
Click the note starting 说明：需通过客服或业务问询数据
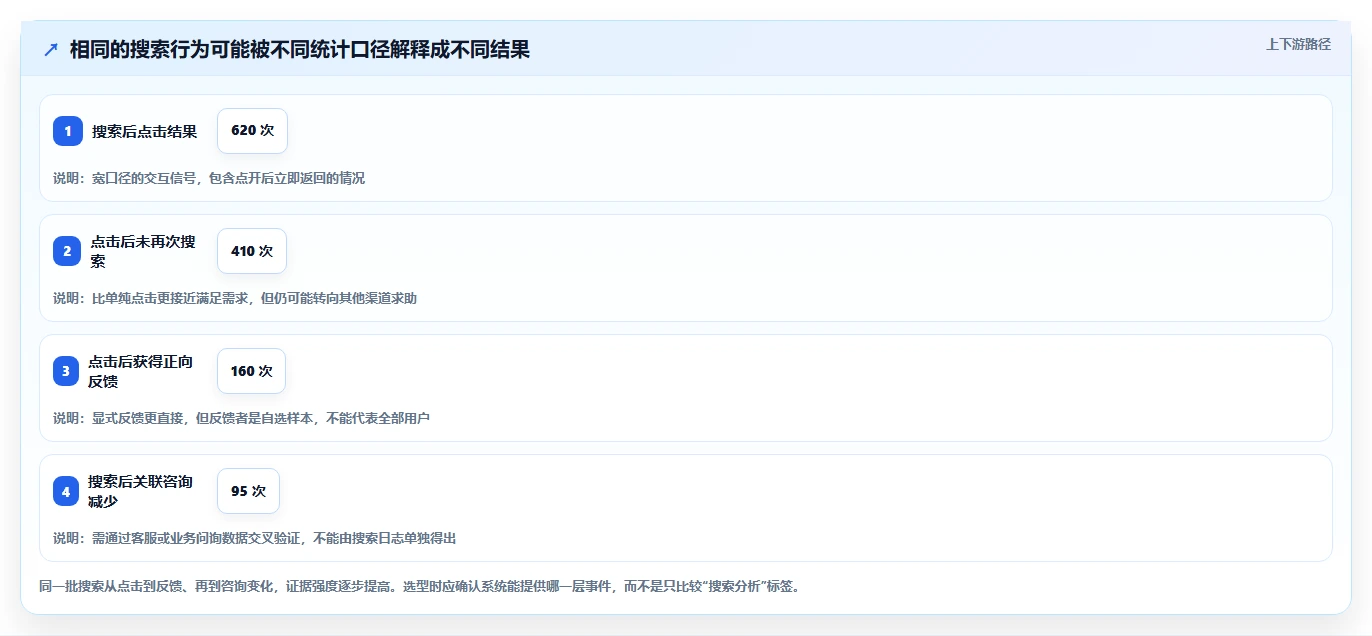click(x=255, y=538)
